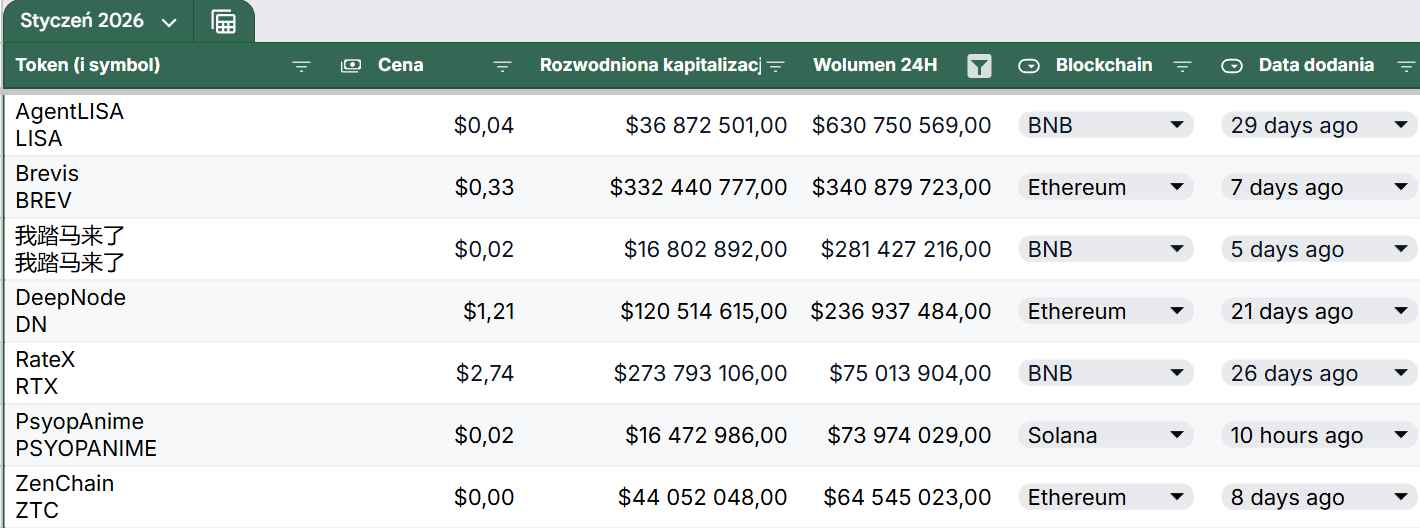Click filter icon in Data dodania header

click(x=1406, y=66)
